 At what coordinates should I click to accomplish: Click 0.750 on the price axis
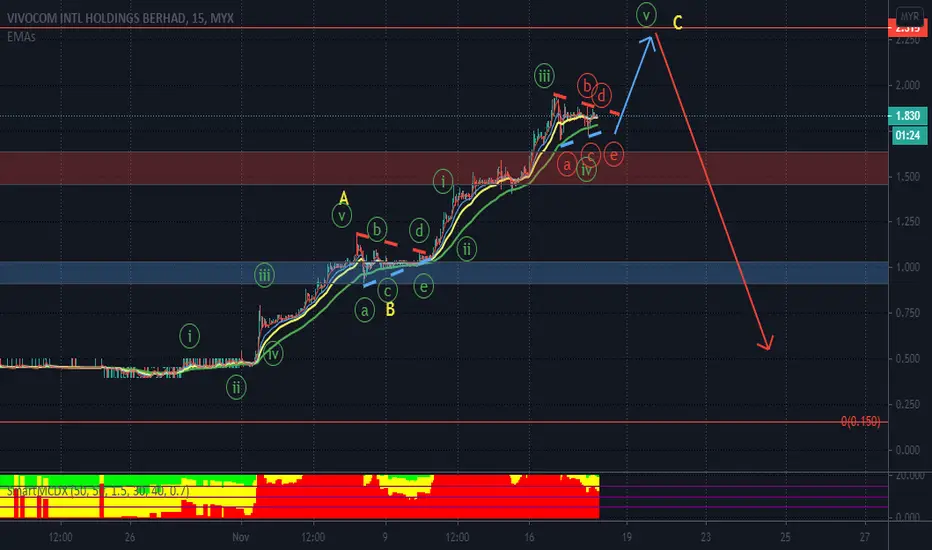(908, 313)
